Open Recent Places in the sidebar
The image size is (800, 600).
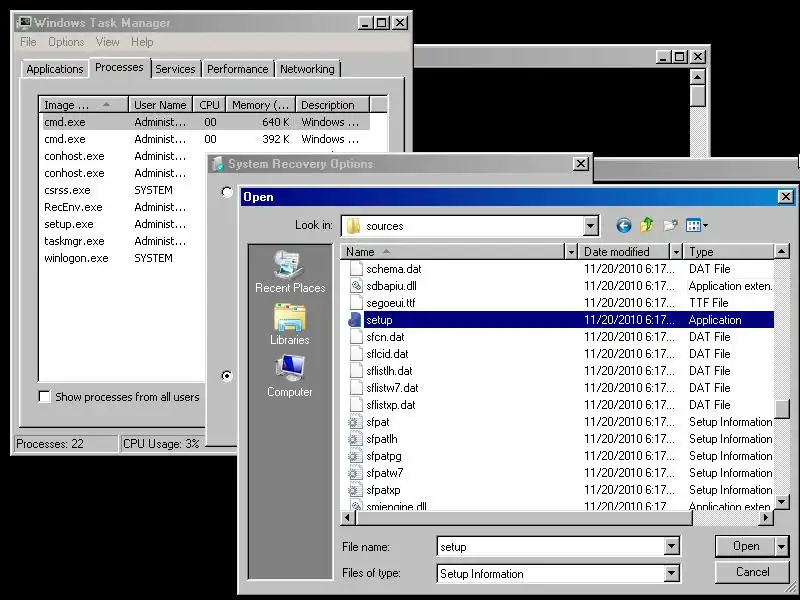point(290,272)
